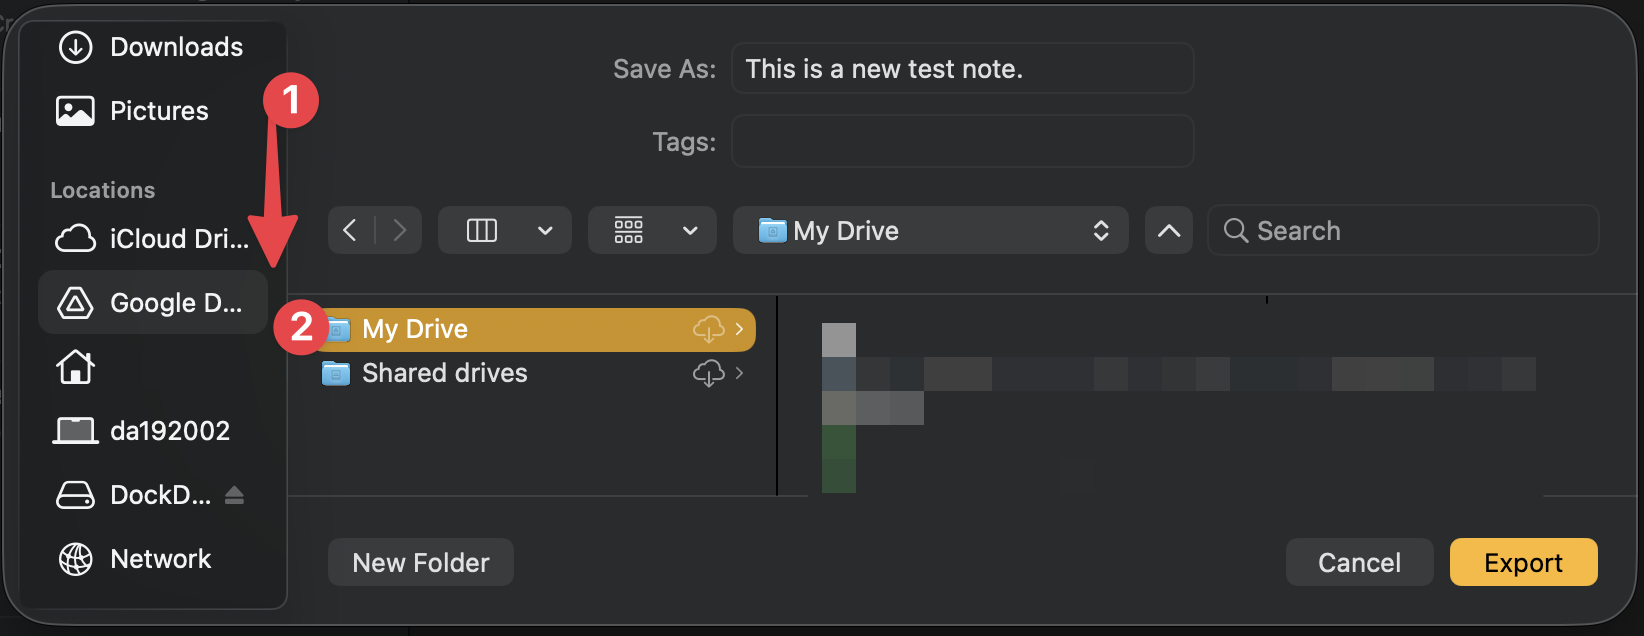Go forward with the right arrow
1644x636 pixels.
(x=399, y=231)
